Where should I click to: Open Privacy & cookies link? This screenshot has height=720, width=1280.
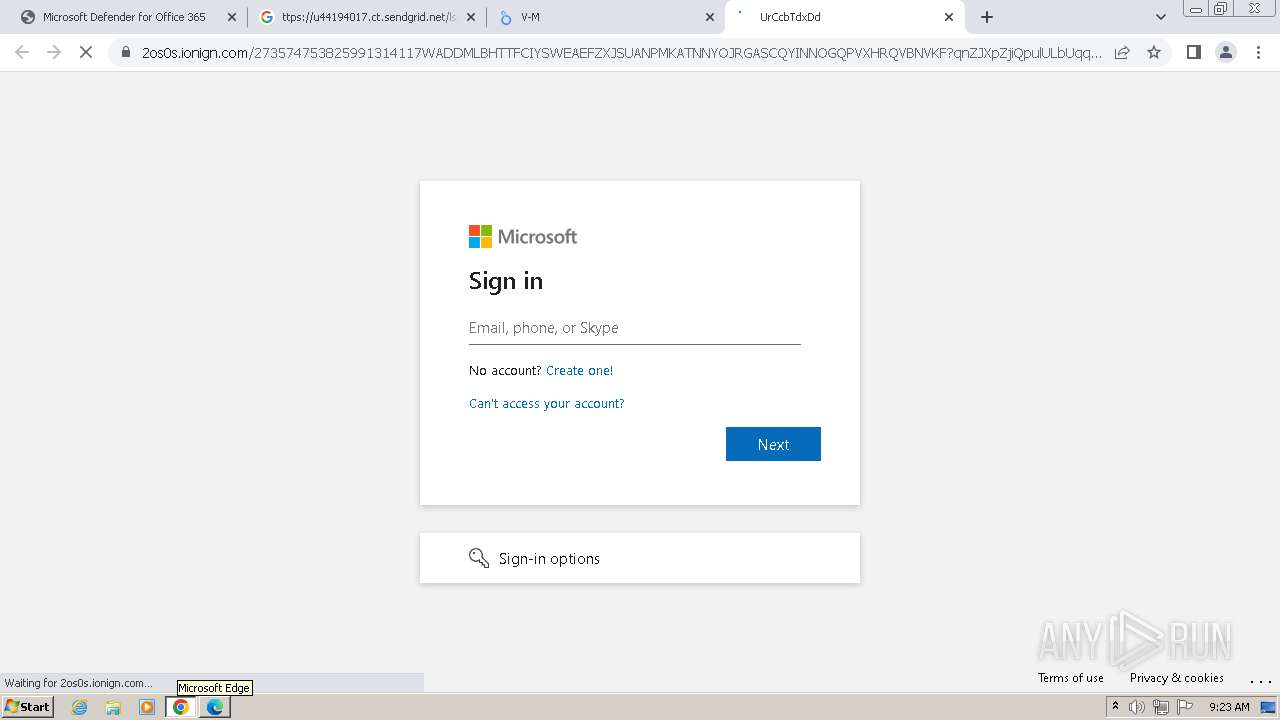(1177, 678)
